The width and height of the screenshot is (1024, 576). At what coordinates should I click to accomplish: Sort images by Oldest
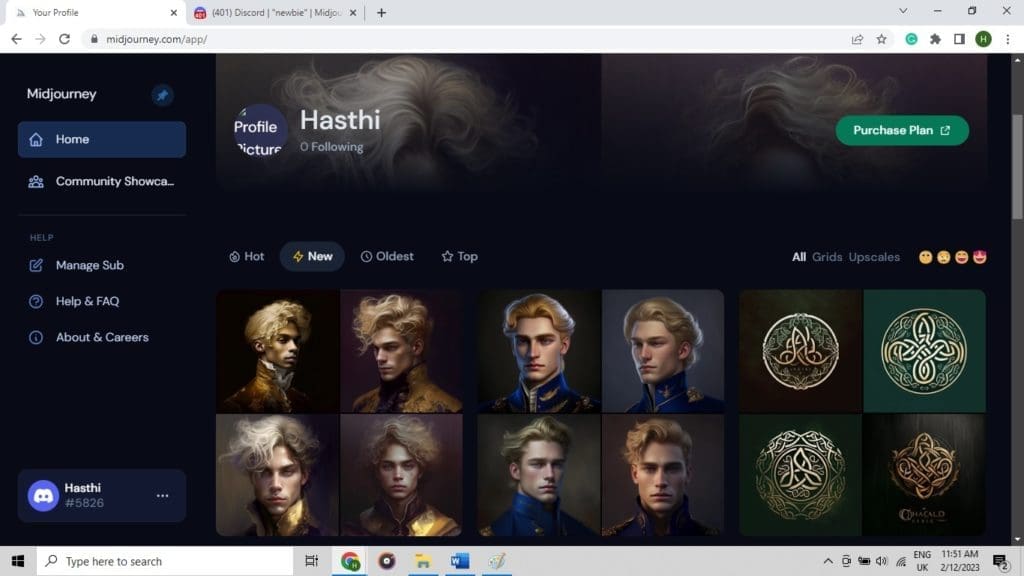click(x=387, y=257)
